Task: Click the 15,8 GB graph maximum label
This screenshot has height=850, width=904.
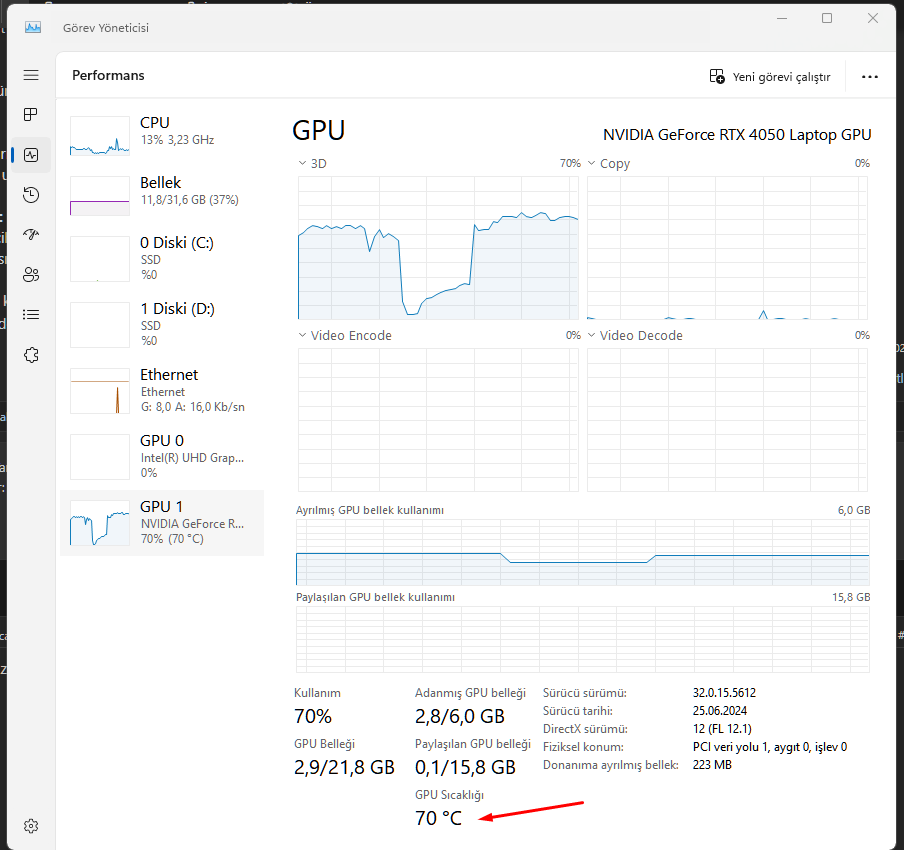Action: coord(851,597)
